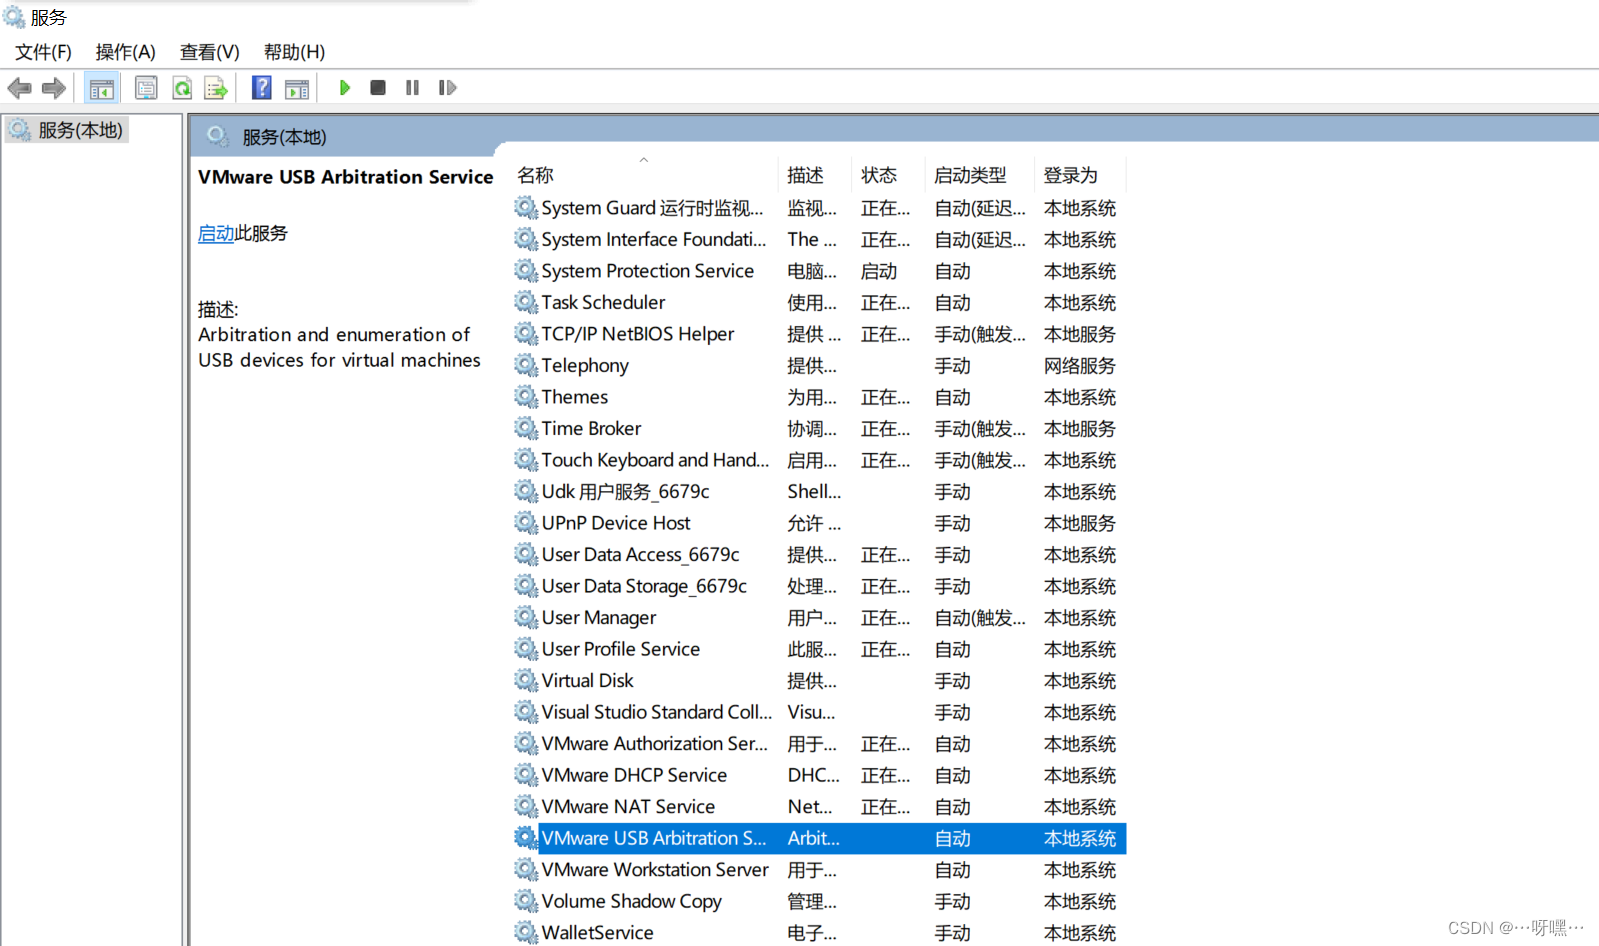Viewport: 1599px width, 946px height.
Task: Restart the service with the restart icon
Action: point(447,88)
